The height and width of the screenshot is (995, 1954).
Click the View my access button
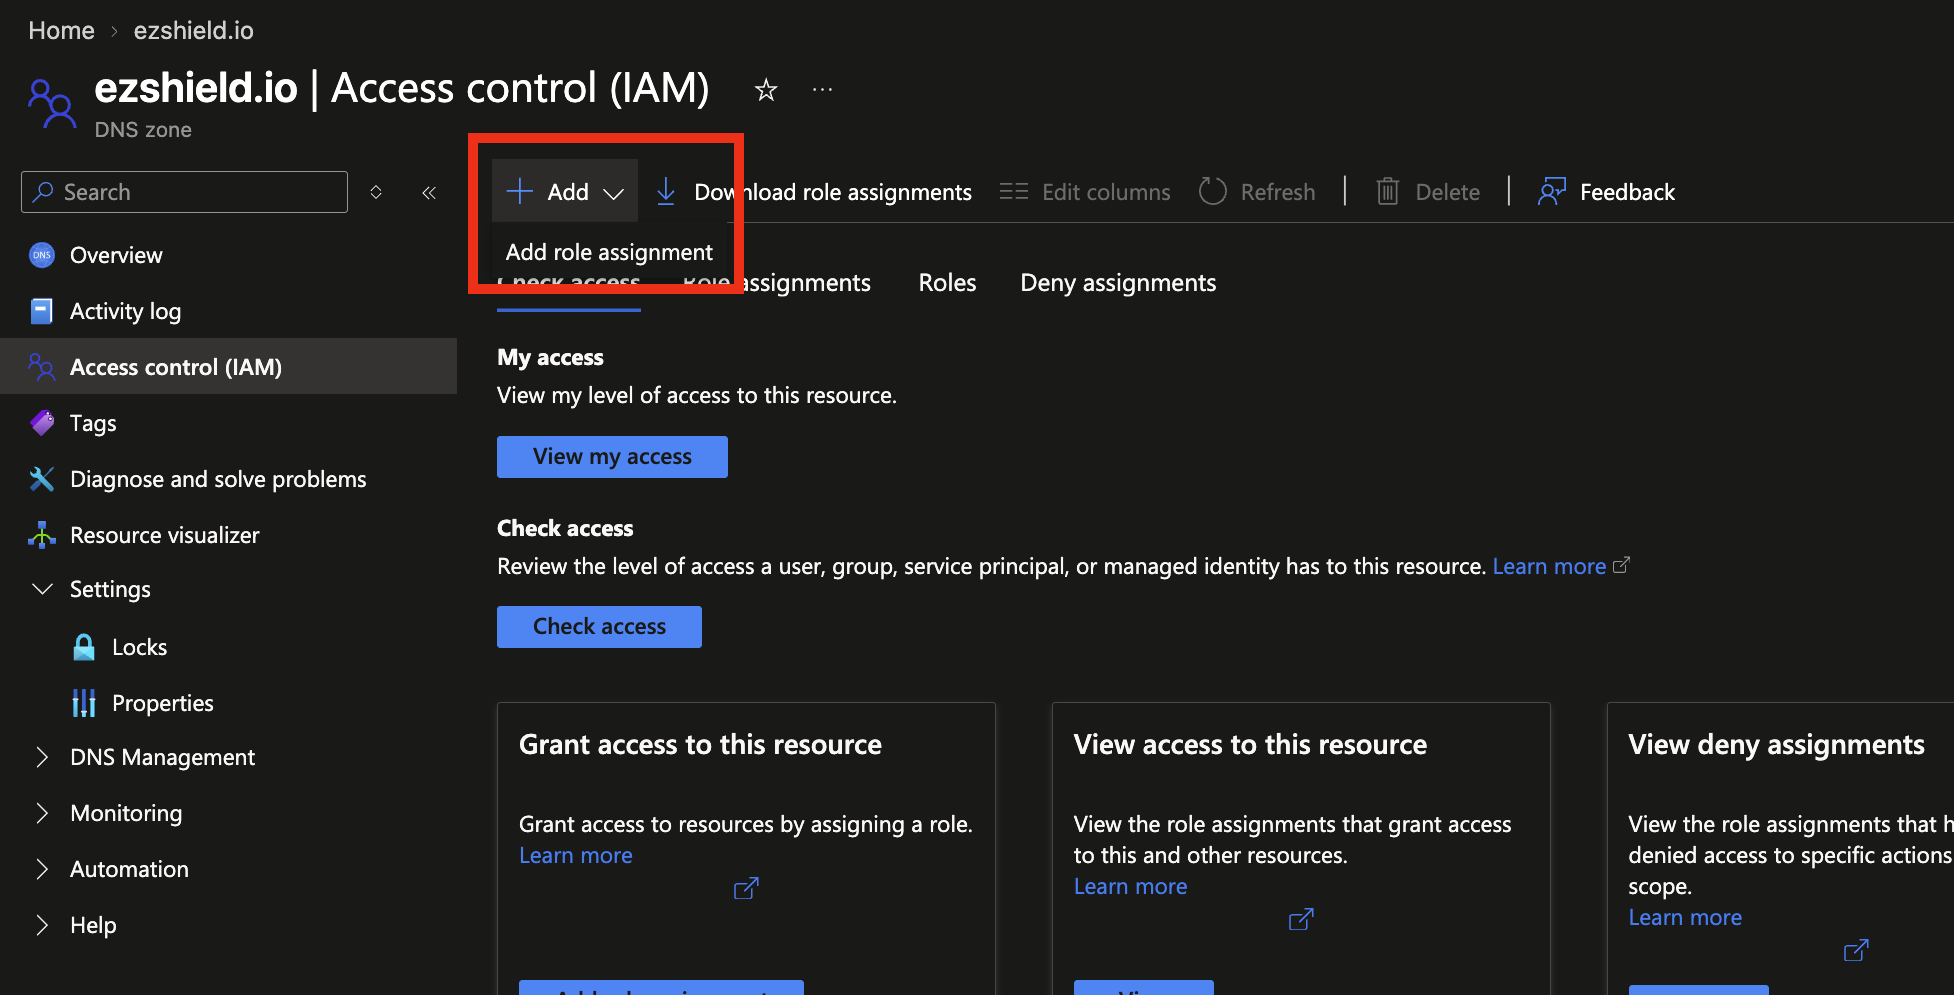(612, 456)
